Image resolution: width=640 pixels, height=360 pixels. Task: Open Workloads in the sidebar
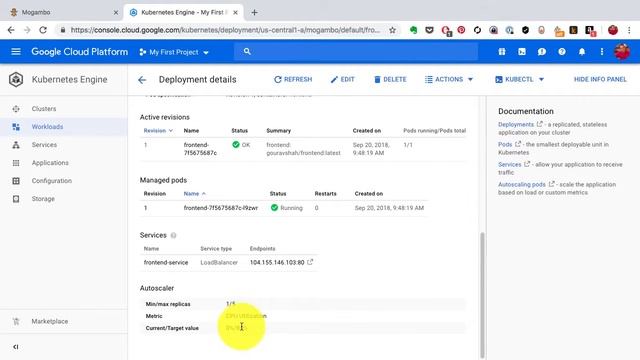[x=47, y=127]
